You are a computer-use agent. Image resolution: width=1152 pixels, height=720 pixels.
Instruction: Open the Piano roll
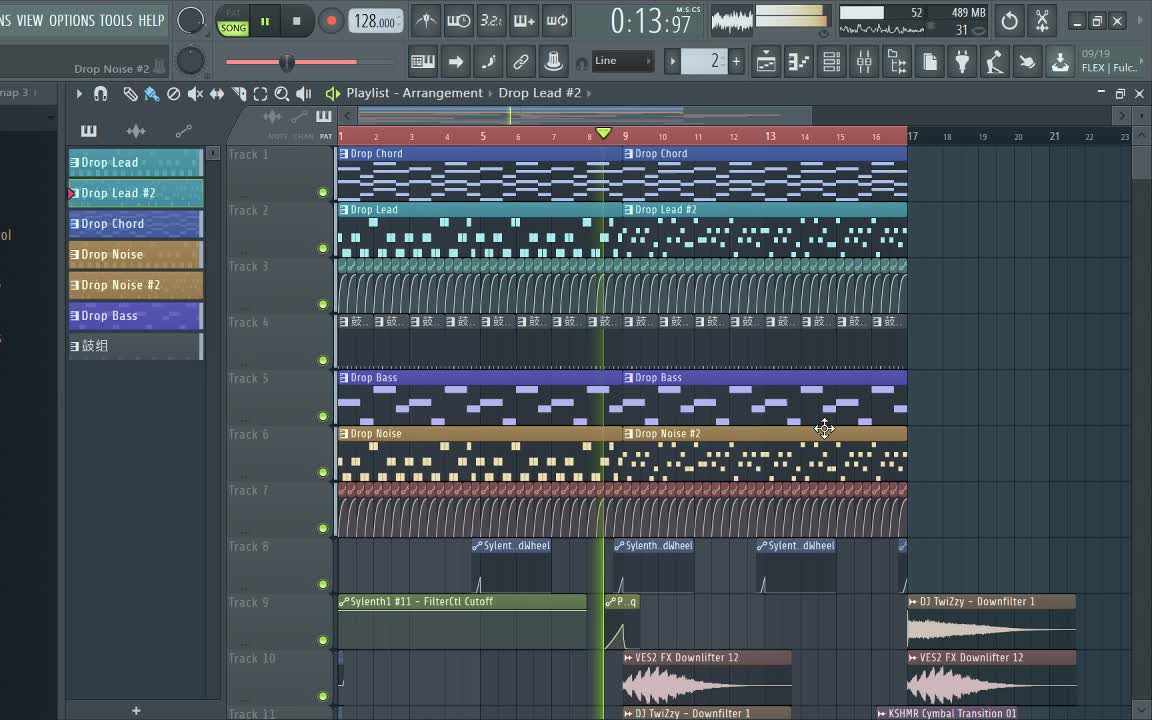pyautogui.click(x=798, y=61)
